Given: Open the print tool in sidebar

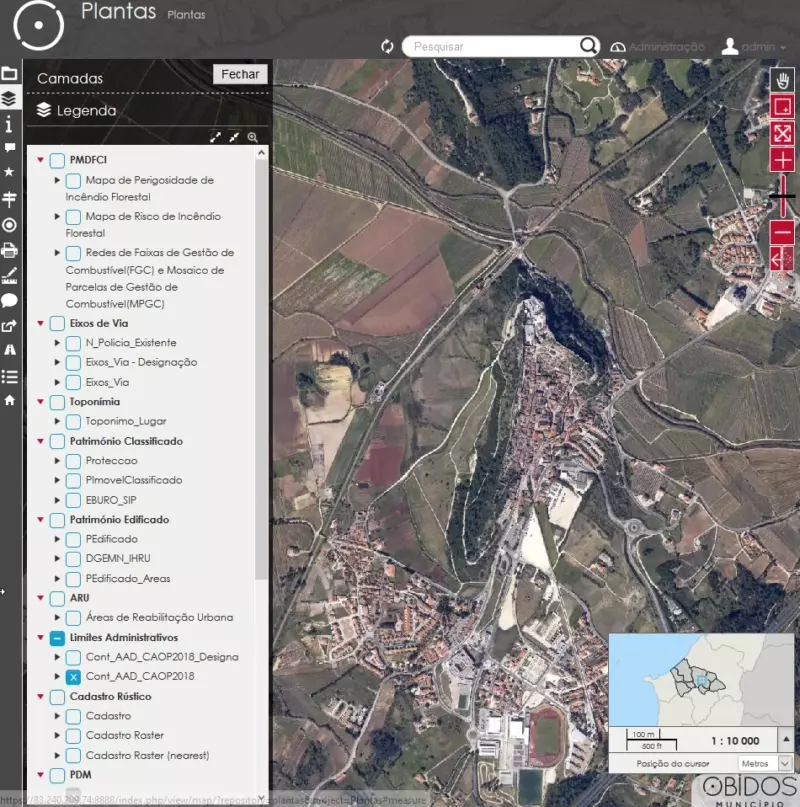Looking at the screenshot, I should pos(9,251).
